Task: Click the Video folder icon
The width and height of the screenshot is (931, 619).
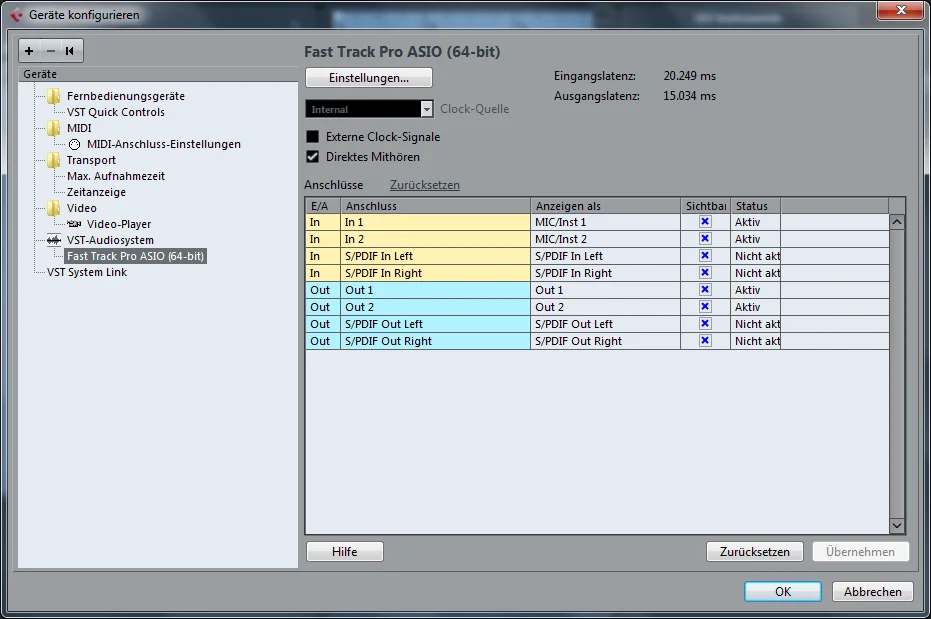Action: click(53, 208)
